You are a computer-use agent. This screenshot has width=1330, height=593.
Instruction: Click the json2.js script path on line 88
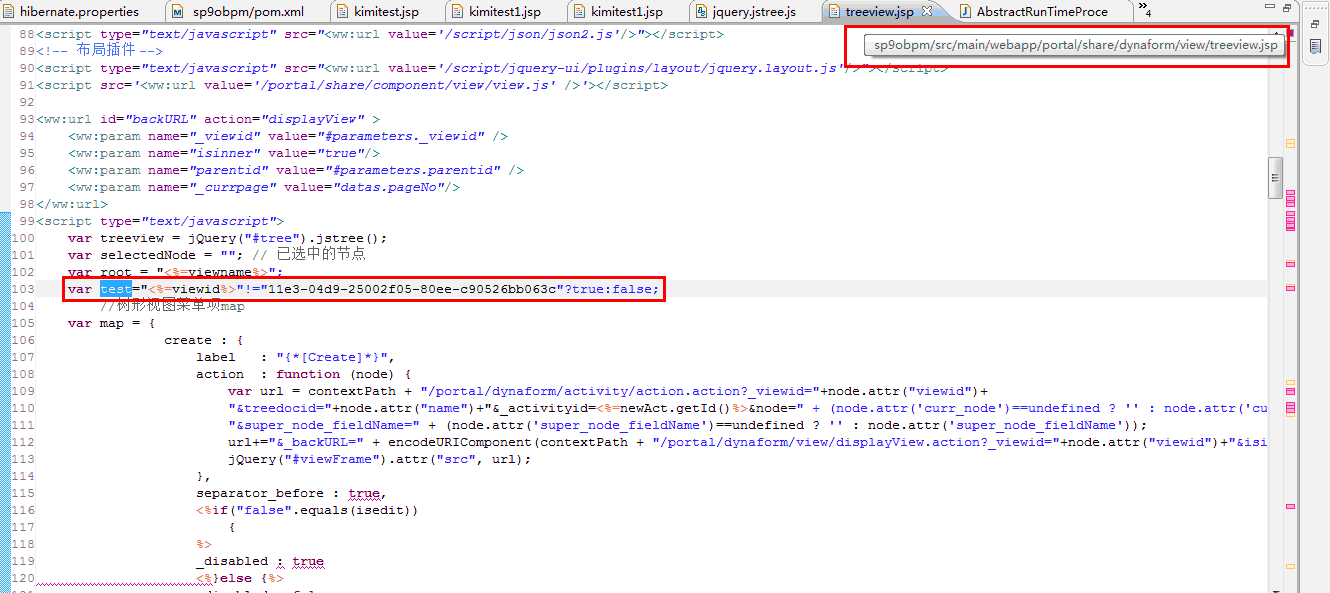point(527,34)
